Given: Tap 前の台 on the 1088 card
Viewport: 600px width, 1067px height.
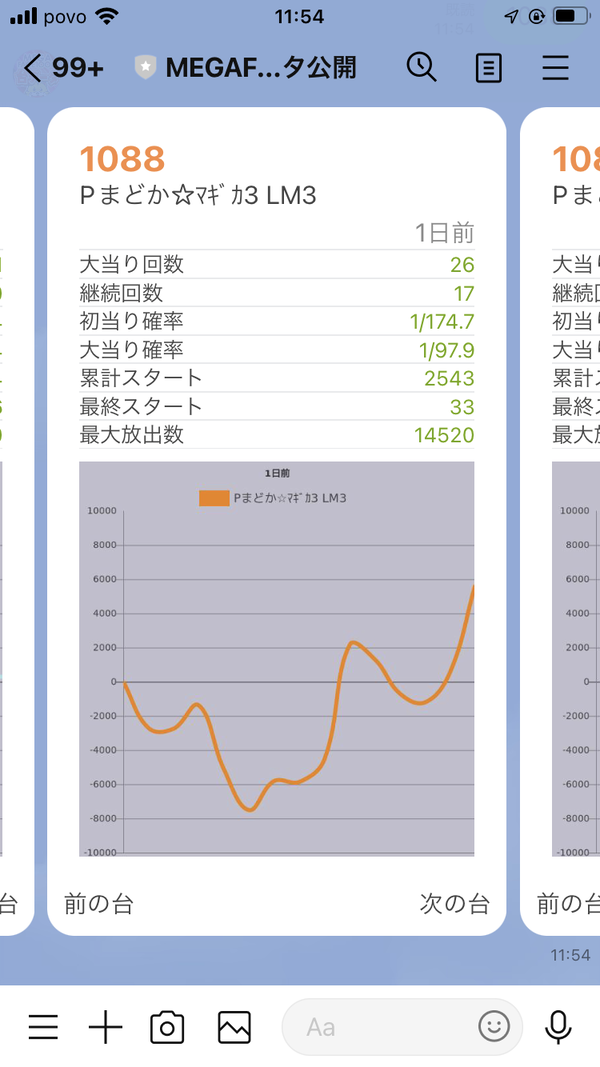Looking at the screenshot, I should [x=99, y=904].
